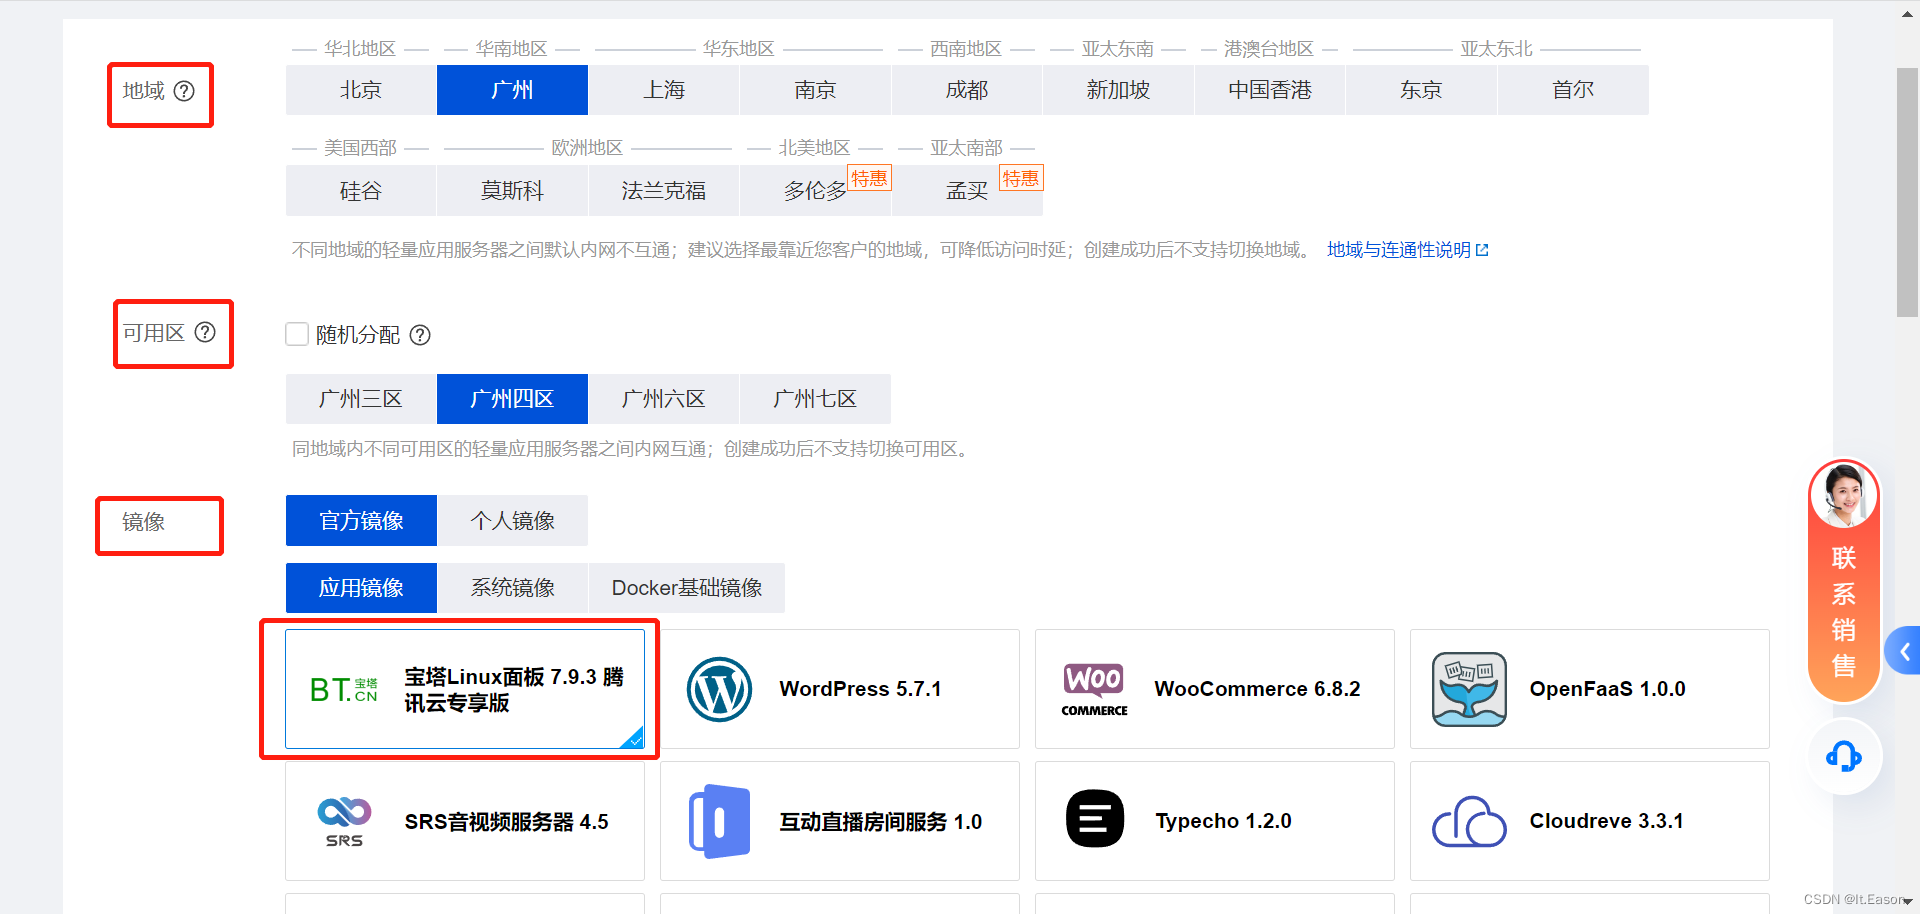Click the page vertical scrollbar thumb
The height and width of the screenshot is (914, 1920).
pyautogui.click(x=1908, y=192)
